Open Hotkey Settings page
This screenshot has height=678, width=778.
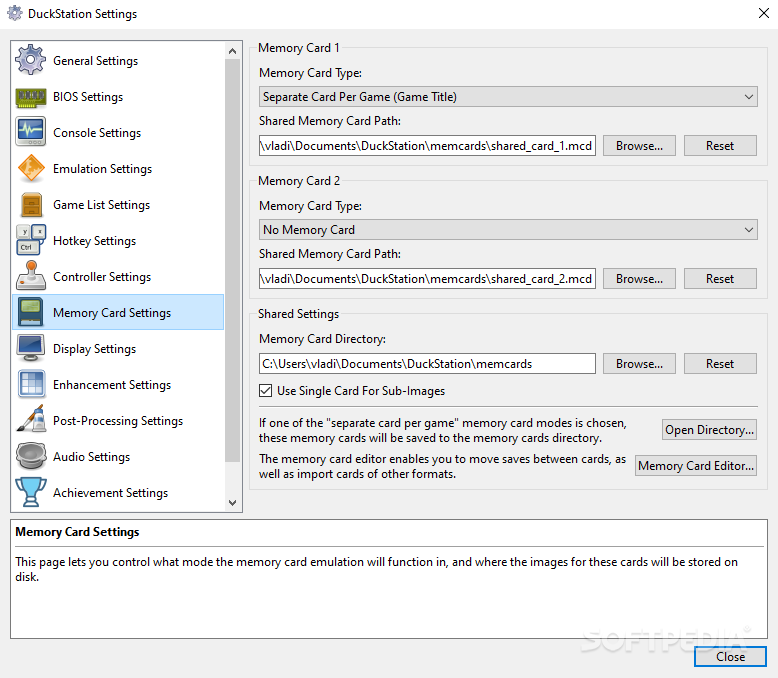pyautogui.click(x=118, y=241)
